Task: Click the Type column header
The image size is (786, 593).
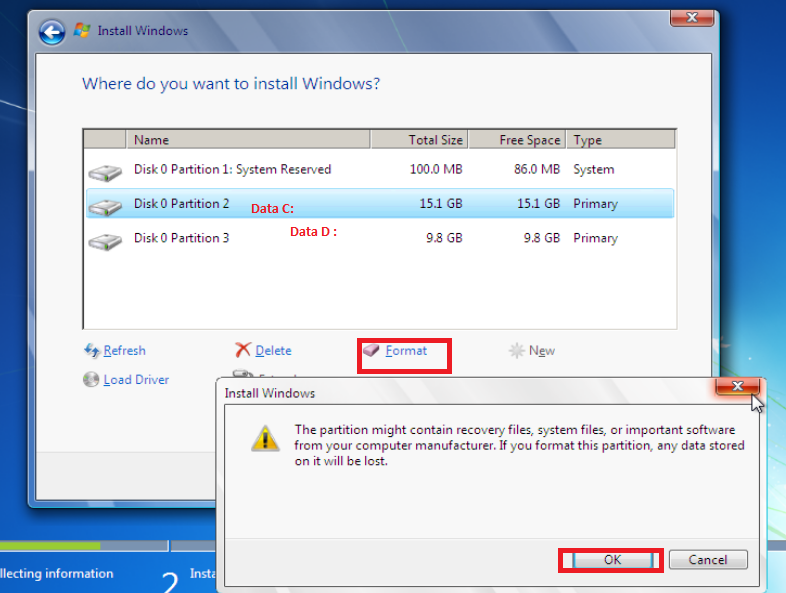Action: (621, 140)
